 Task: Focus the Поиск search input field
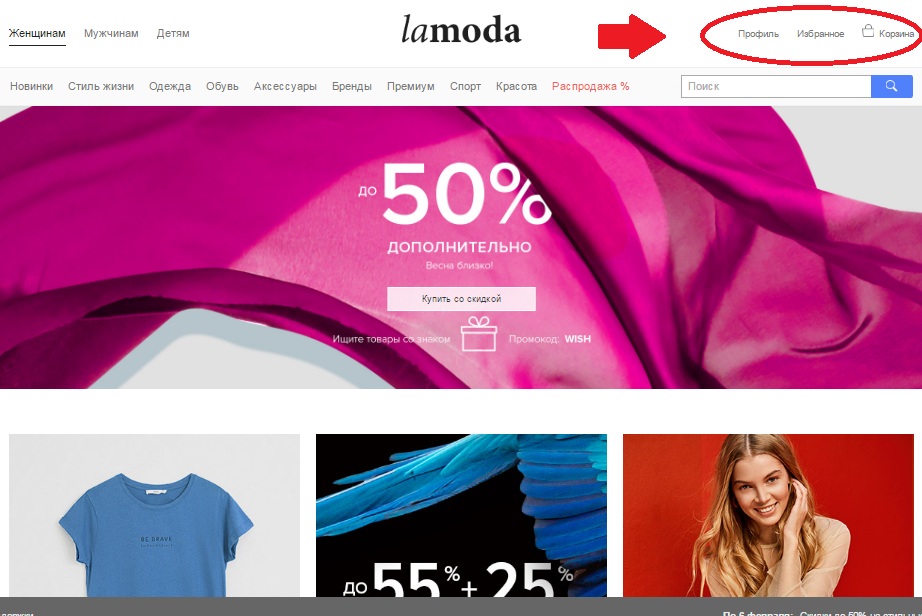[776, 86]
